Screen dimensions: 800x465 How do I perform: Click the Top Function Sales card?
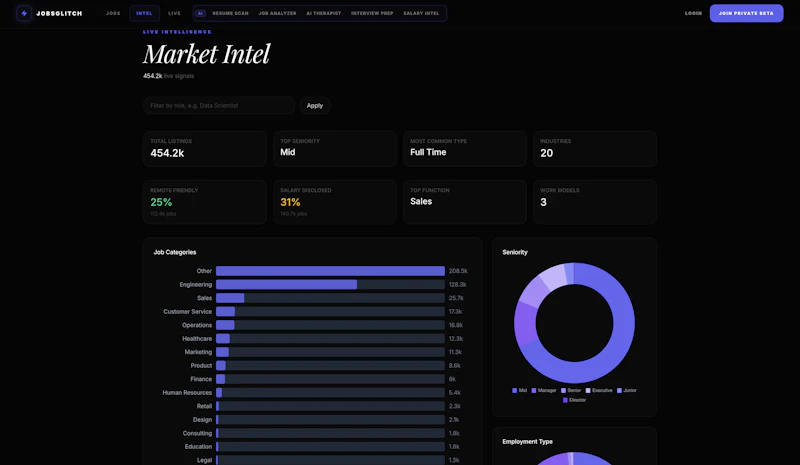465,202
